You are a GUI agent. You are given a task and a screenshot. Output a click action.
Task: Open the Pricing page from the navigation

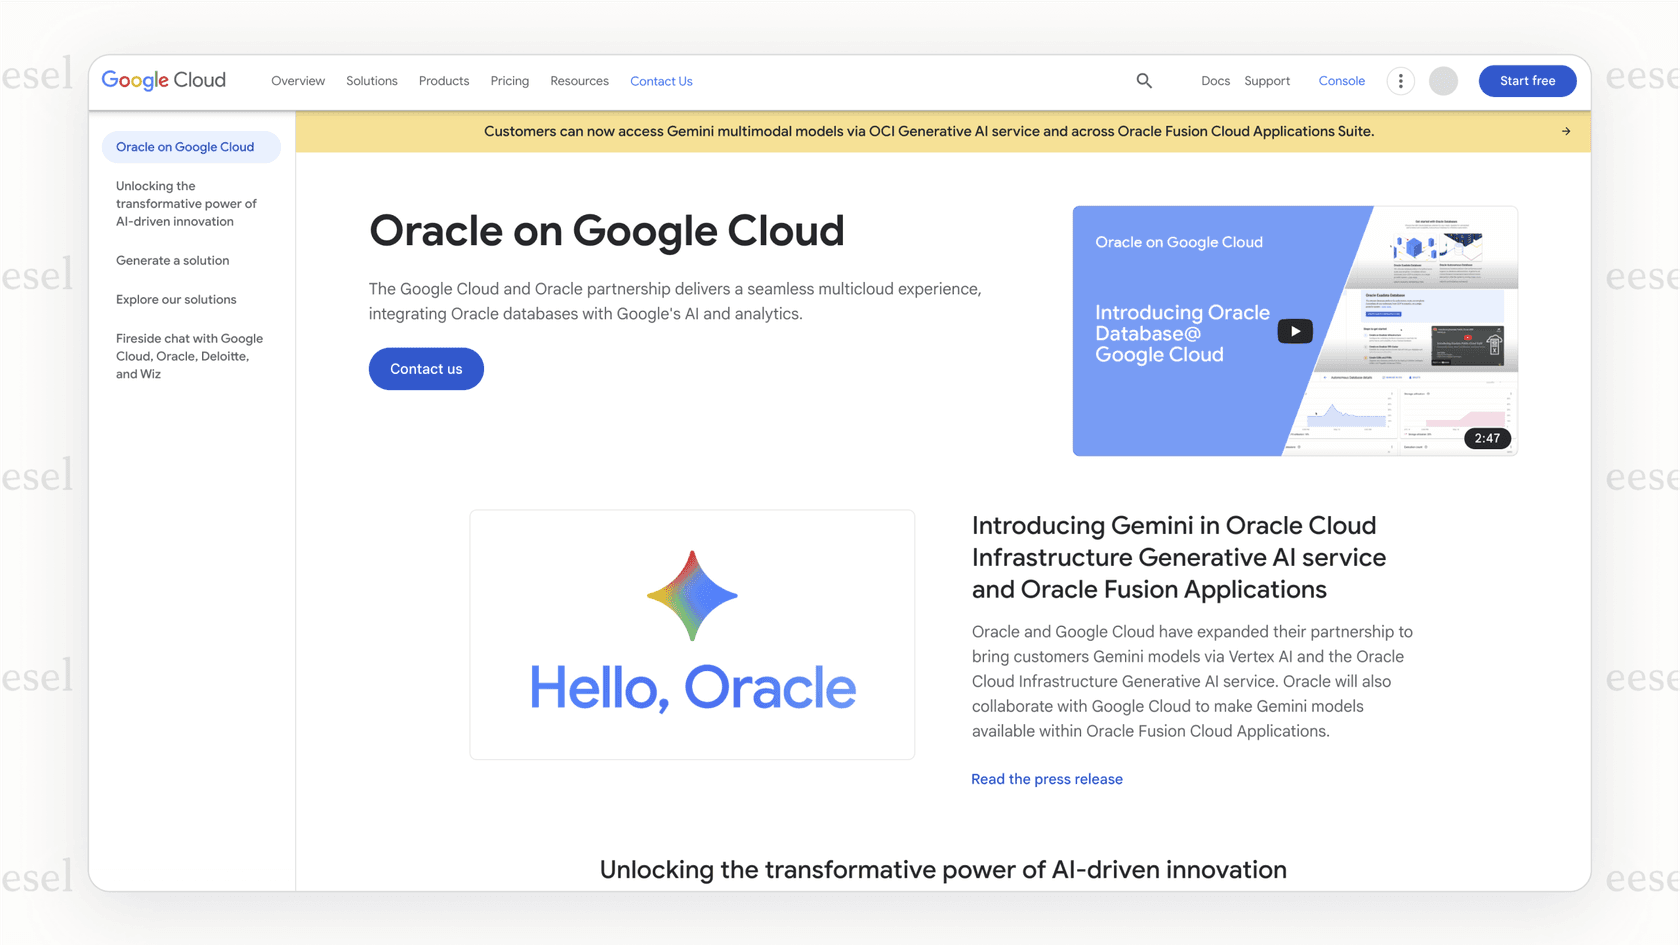pos(509,81)
